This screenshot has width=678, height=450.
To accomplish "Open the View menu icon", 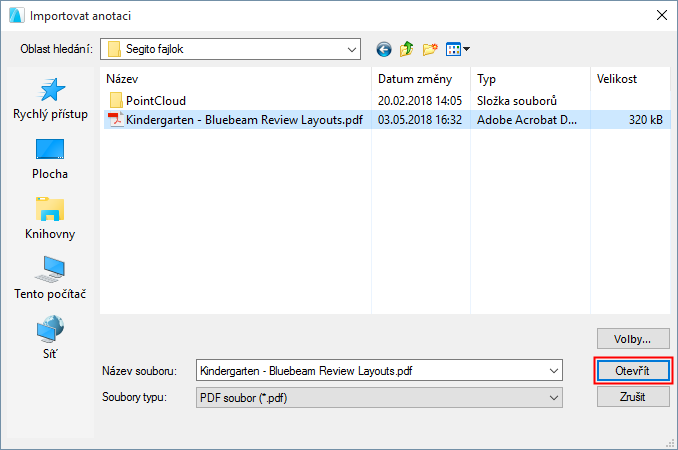I will coord(458,49).
